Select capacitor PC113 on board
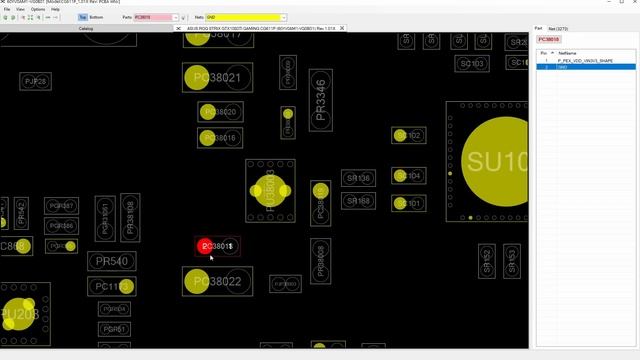Screen dimensions: 640x360 coord(111,287)
